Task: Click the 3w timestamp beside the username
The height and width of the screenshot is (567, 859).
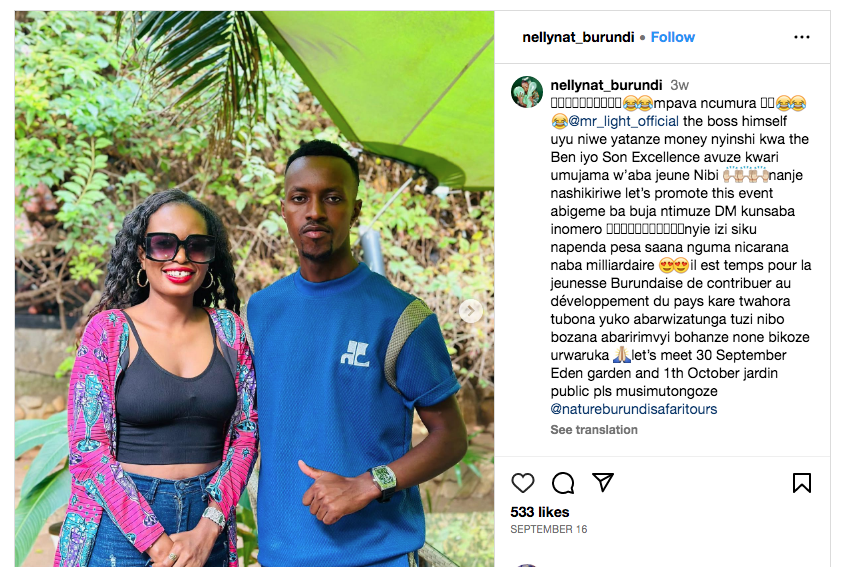Action: coord(679,85)
